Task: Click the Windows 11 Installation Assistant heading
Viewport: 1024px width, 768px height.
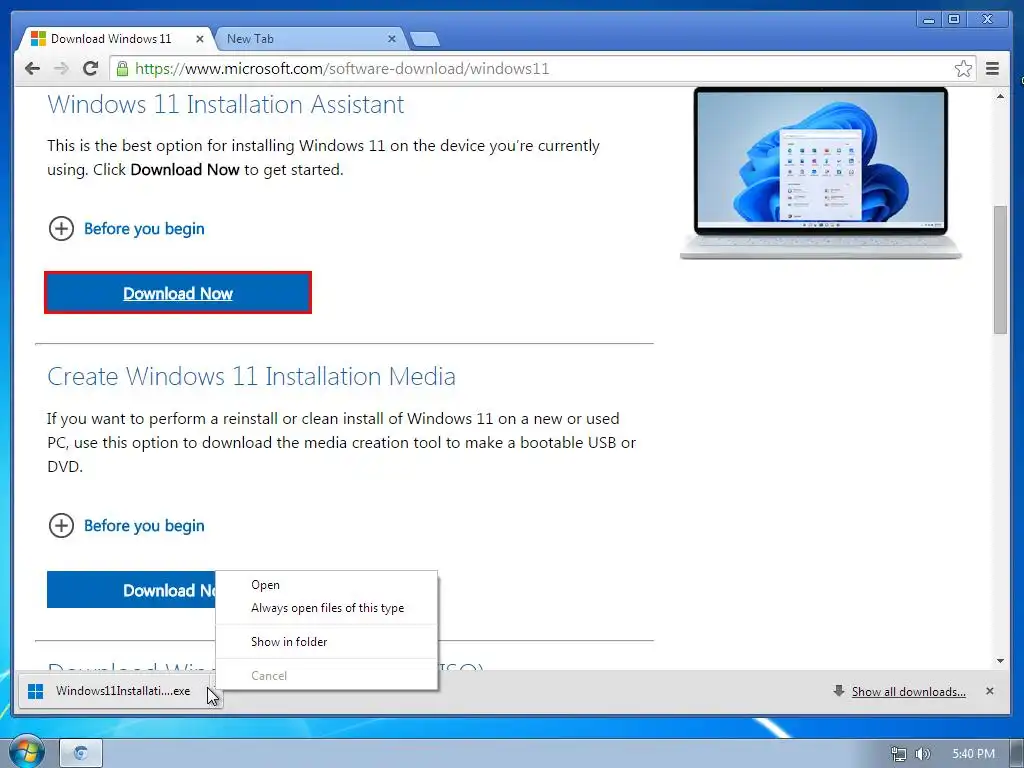Action: click(225, 104)
